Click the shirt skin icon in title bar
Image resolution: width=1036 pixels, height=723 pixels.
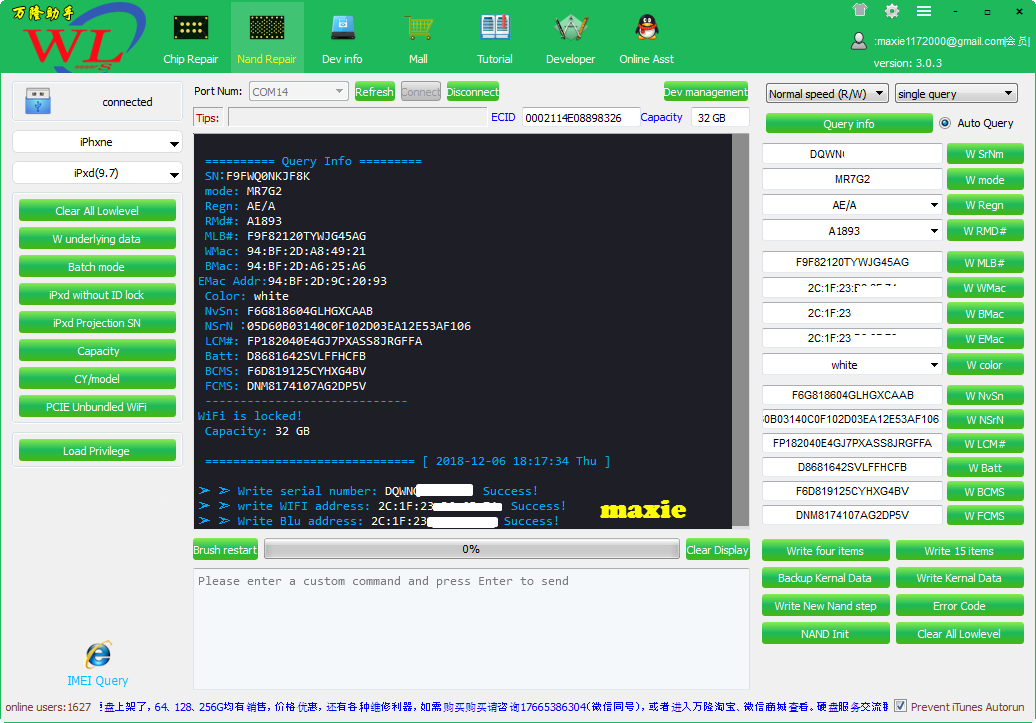click(860, 10)
